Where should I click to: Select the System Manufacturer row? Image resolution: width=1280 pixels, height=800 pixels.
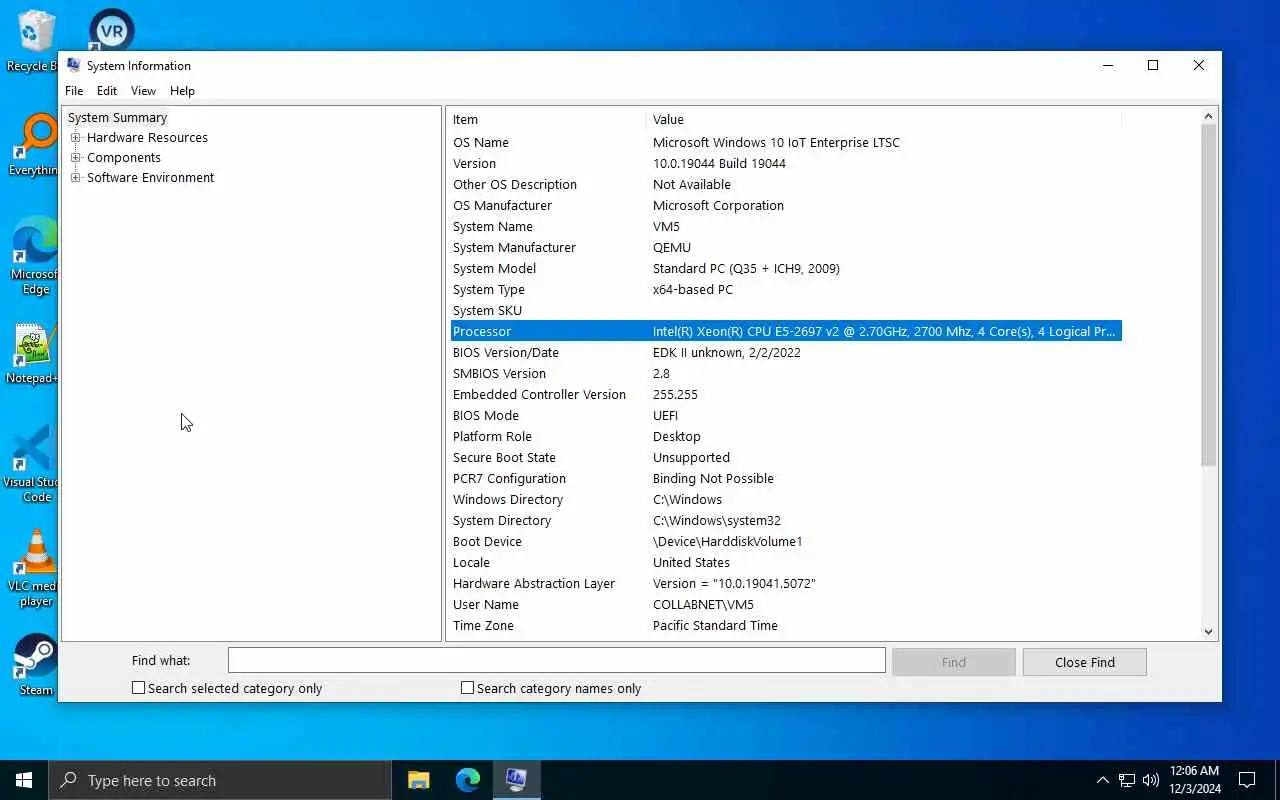click(x=786, y=247)
